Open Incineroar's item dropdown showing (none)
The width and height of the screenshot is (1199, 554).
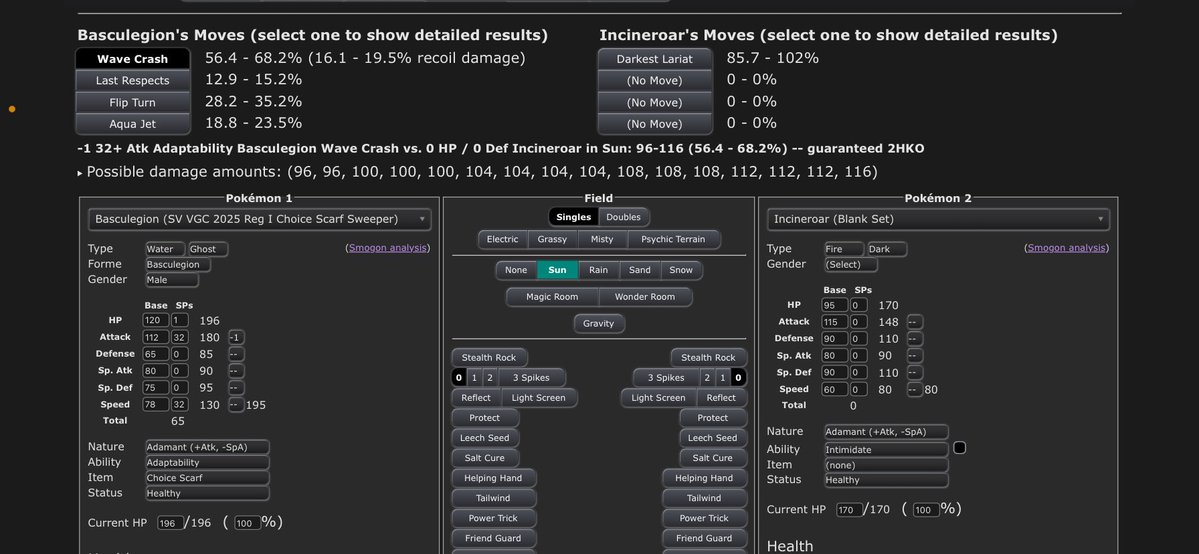click(886, 465)
